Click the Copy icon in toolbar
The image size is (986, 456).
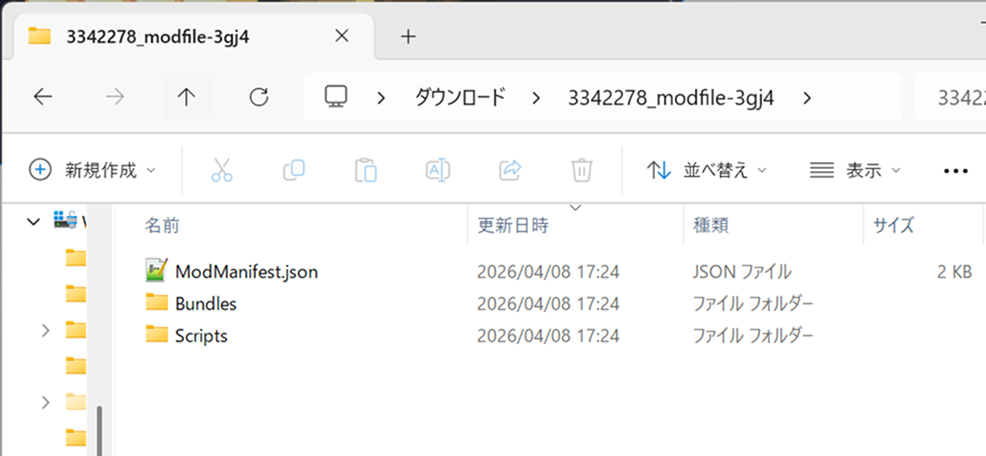[294, 170]
